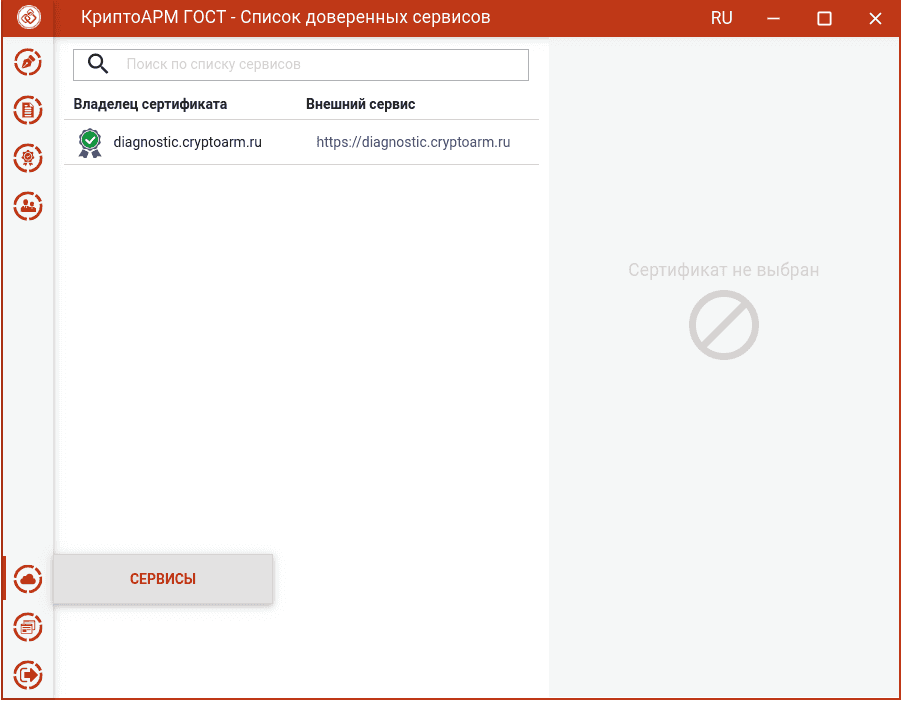This screenshot has height=701, width=903.
Task: Click the Внешний сервис column header
Action: pyautogui.click(x=361, y=104)
